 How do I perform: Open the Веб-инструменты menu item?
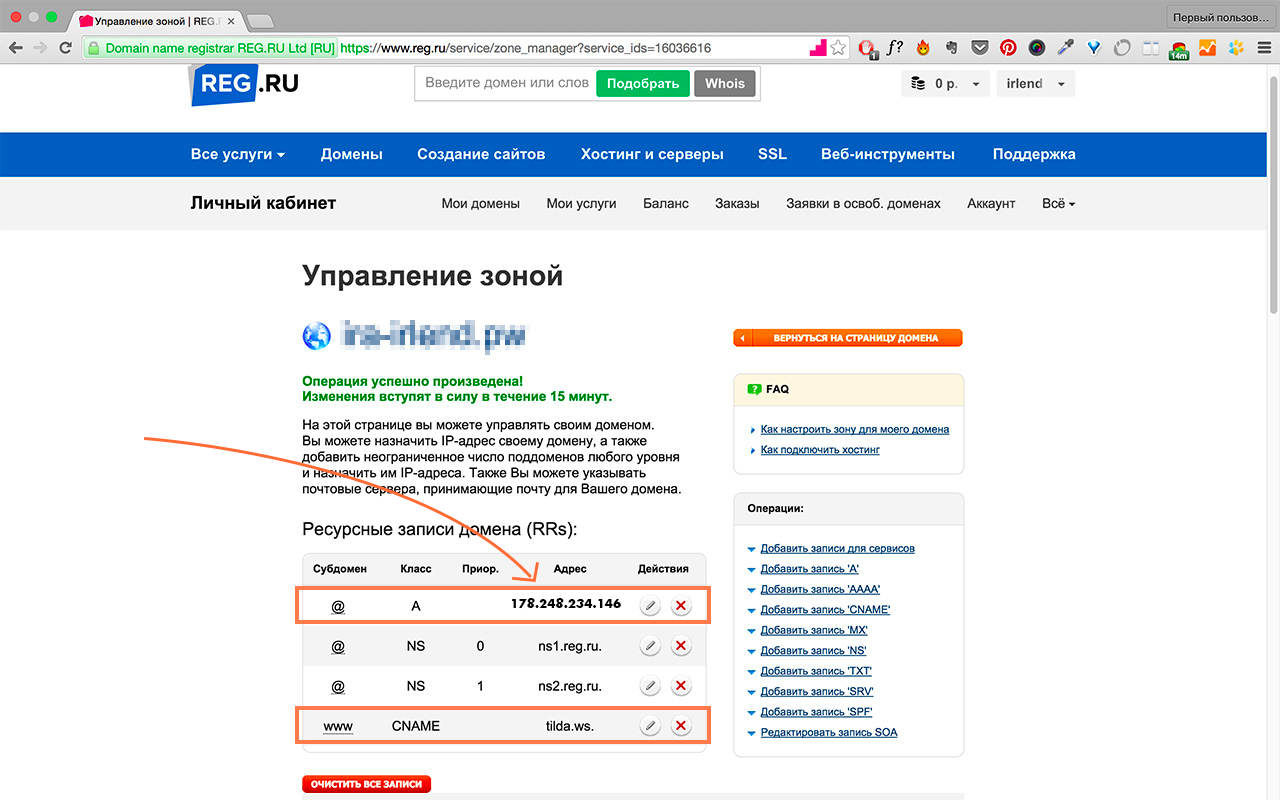click(x=888, y=154)
